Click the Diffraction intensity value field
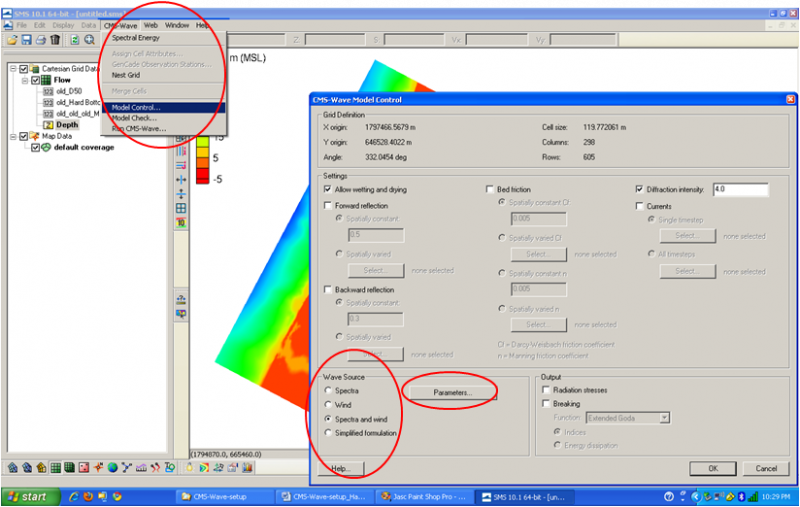Screen dimensions: 800x507 [x=740, y=189]
